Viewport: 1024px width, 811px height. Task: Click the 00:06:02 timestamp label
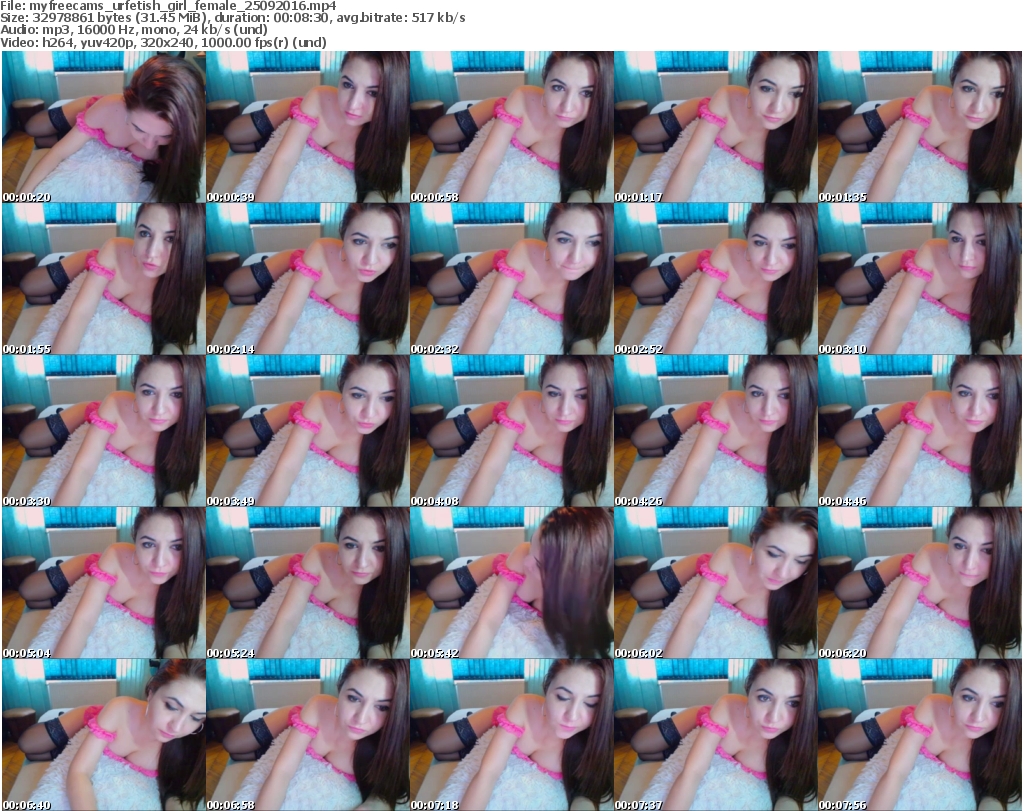pyautogui.click(x=638, y=653)
